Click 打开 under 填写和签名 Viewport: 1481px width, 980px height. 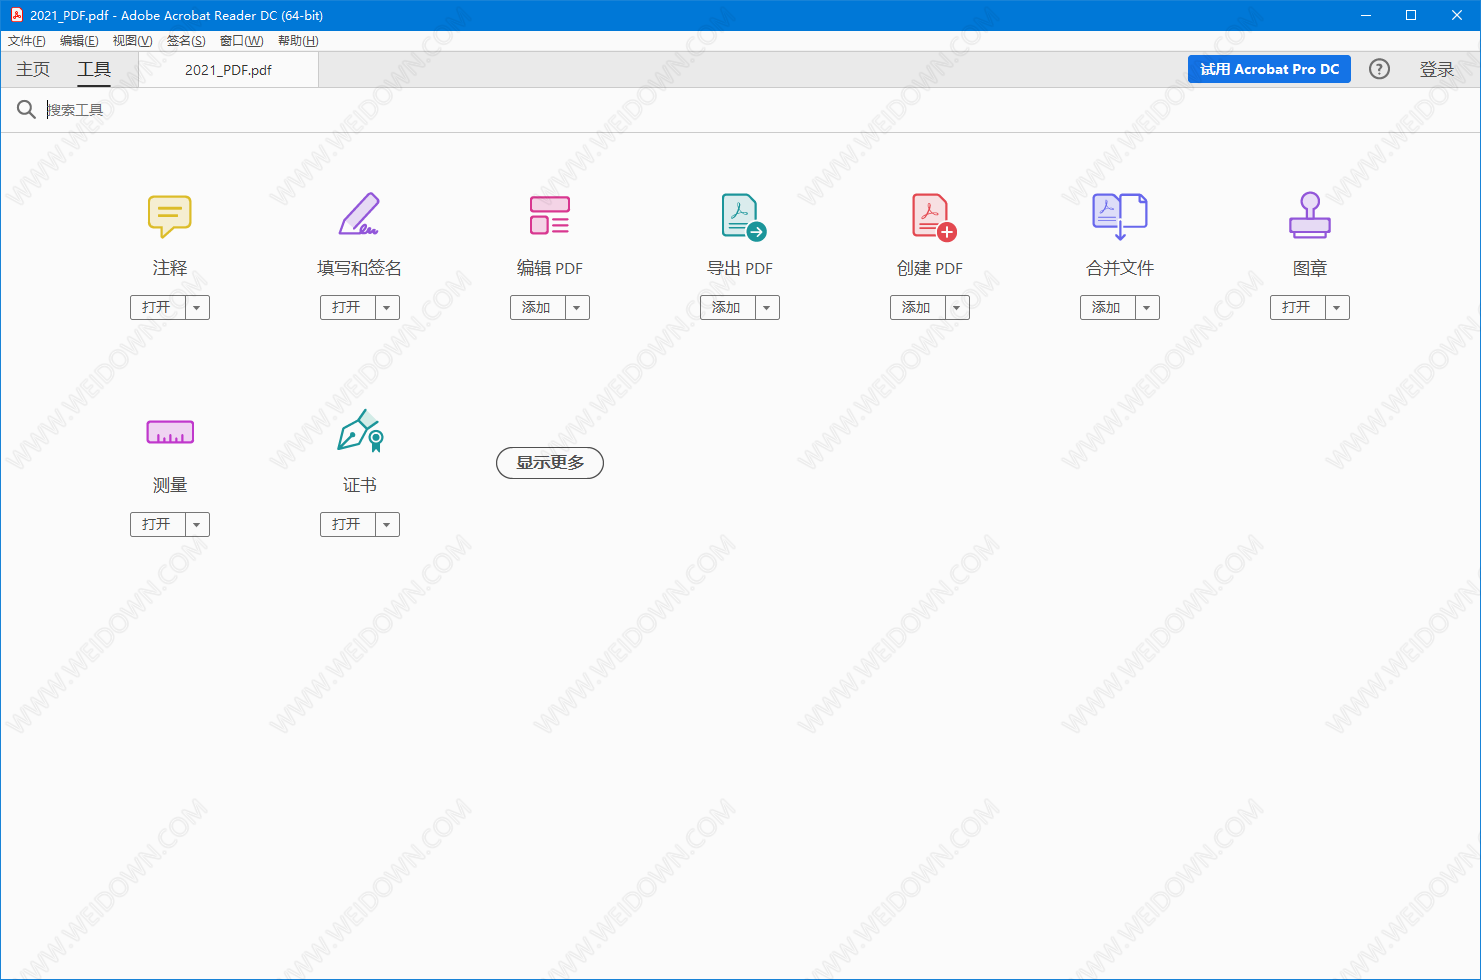tap(348, 308)
